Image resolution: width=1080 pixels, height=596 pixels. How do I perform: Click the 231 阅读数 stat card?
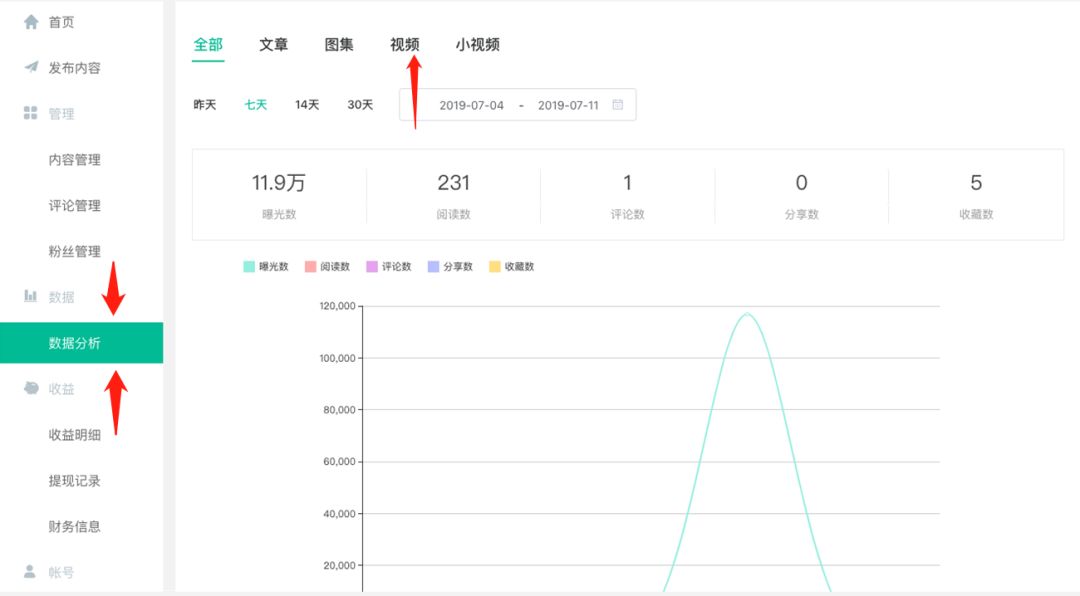[453, 195]
